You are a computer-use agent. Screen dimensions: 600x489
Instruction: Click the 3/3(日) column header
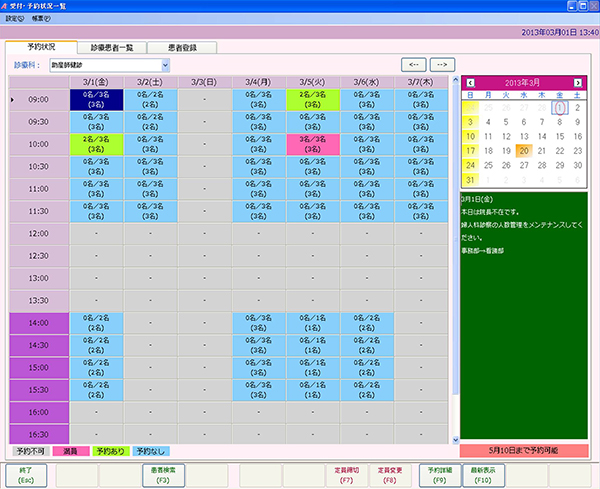point(204,82)
